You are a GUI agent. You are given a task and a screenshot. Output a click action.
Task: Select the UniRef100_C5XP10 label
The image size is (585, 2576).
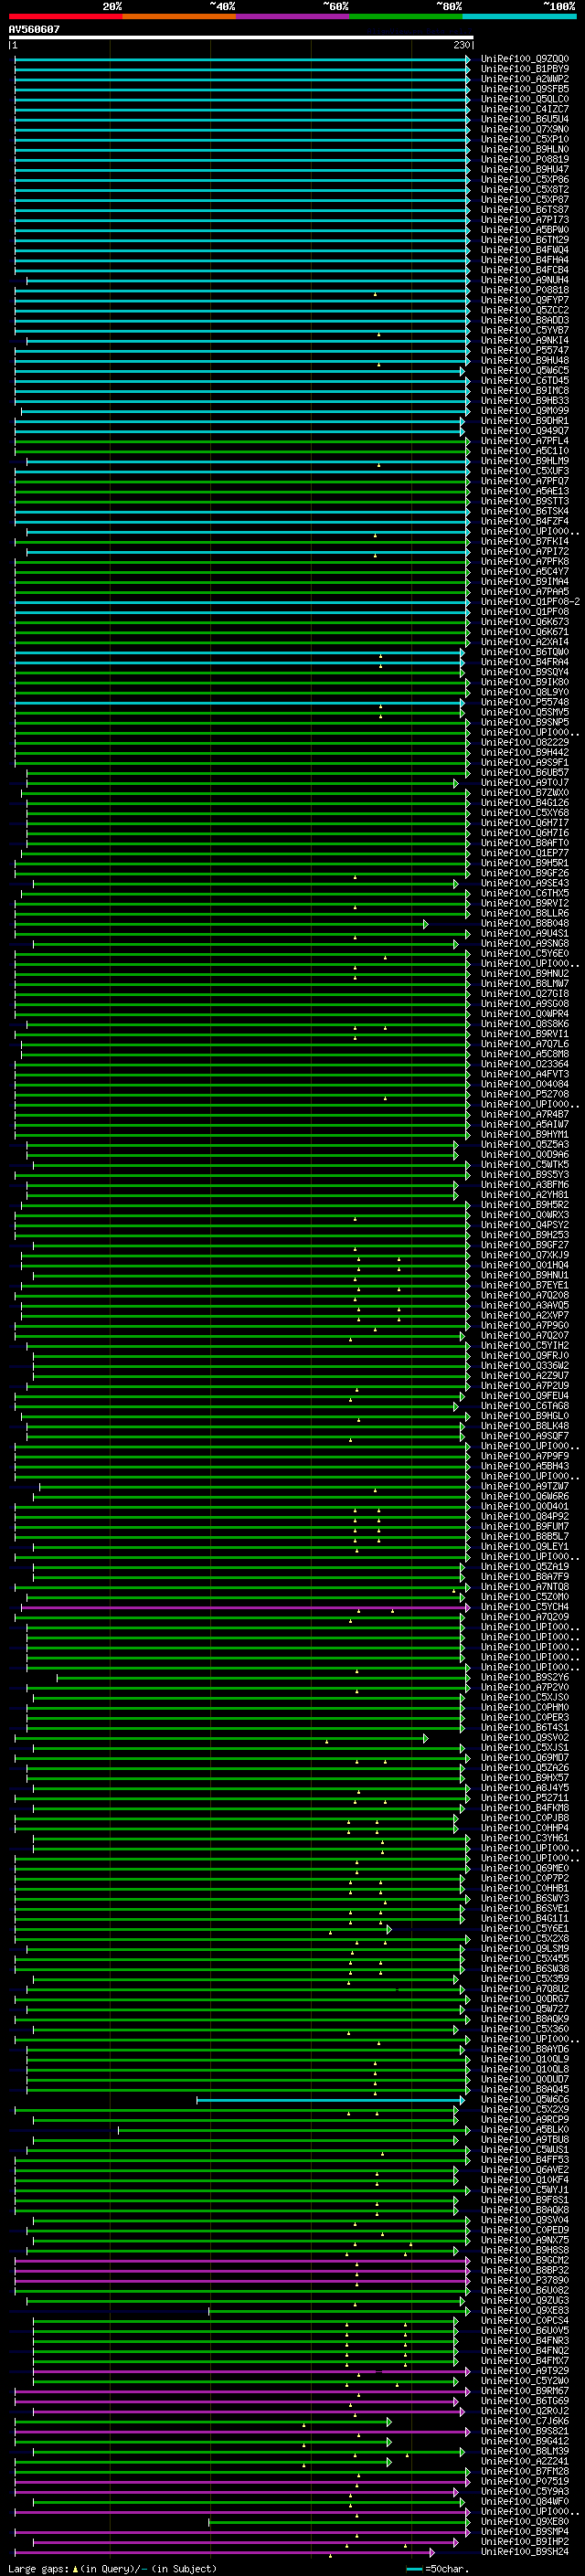[x=525, y=139]
